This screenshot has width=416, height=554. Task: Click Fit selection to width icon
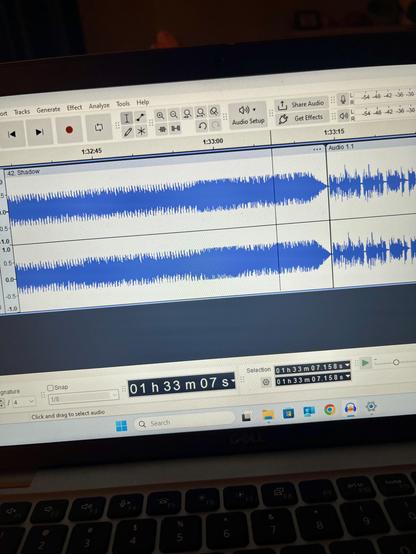187,113
